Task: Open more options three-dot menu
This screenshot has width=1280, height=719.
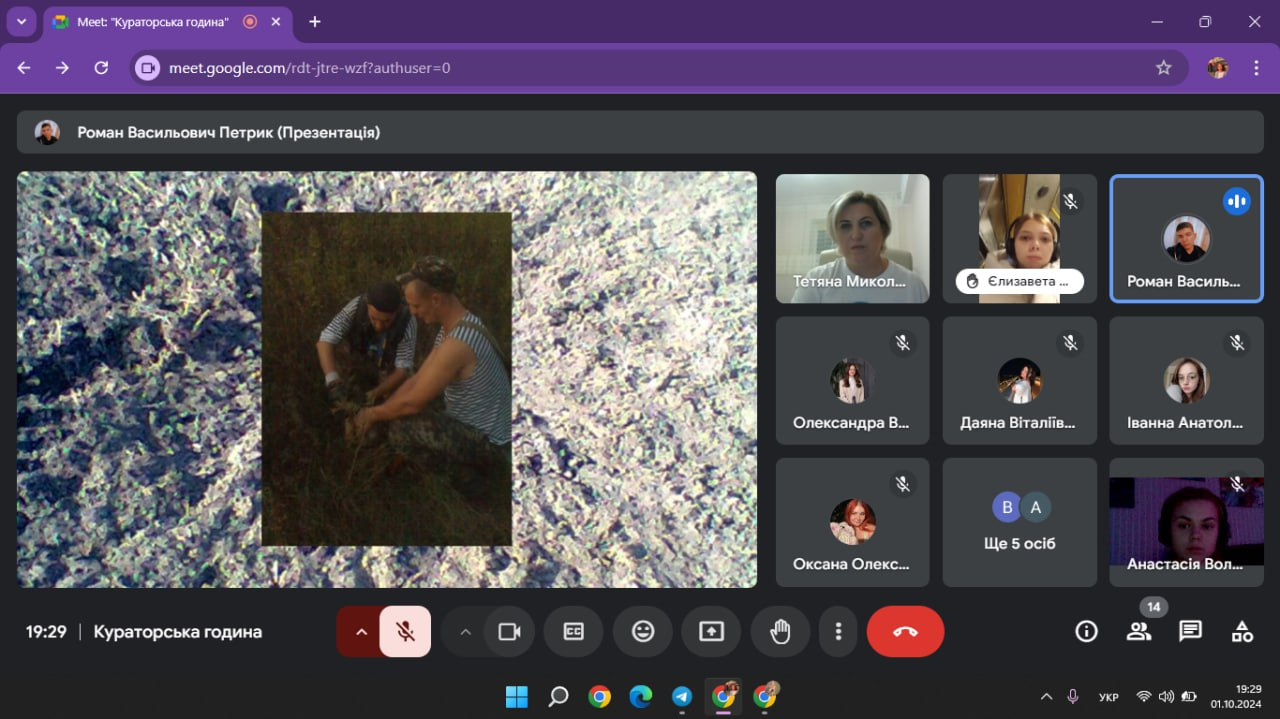Action: 838,632
